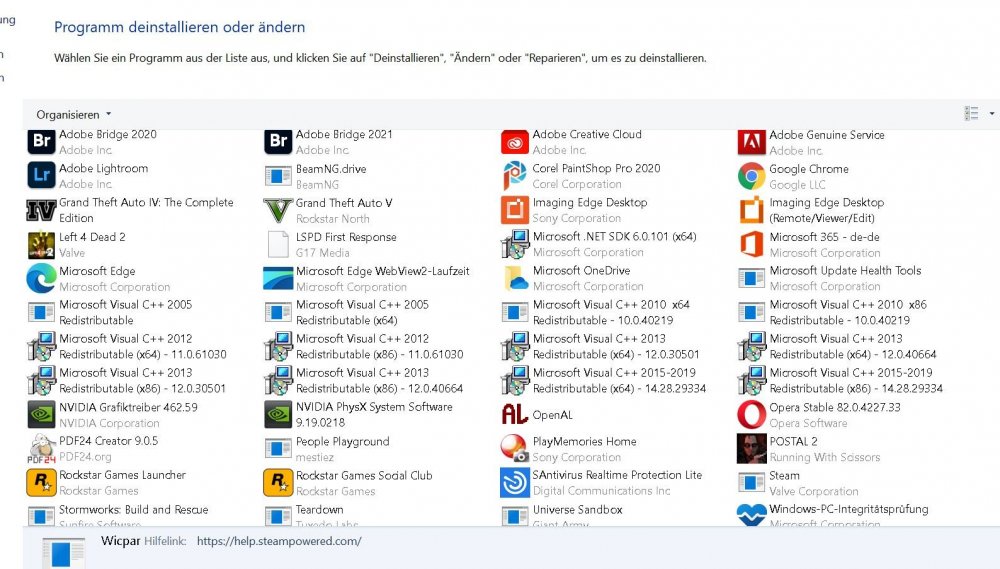Select the SAntivirus Realtime Protection Lite icon
Image resolution: width=1000 pixels, height=569 pixels.
[x=515, y=483]
